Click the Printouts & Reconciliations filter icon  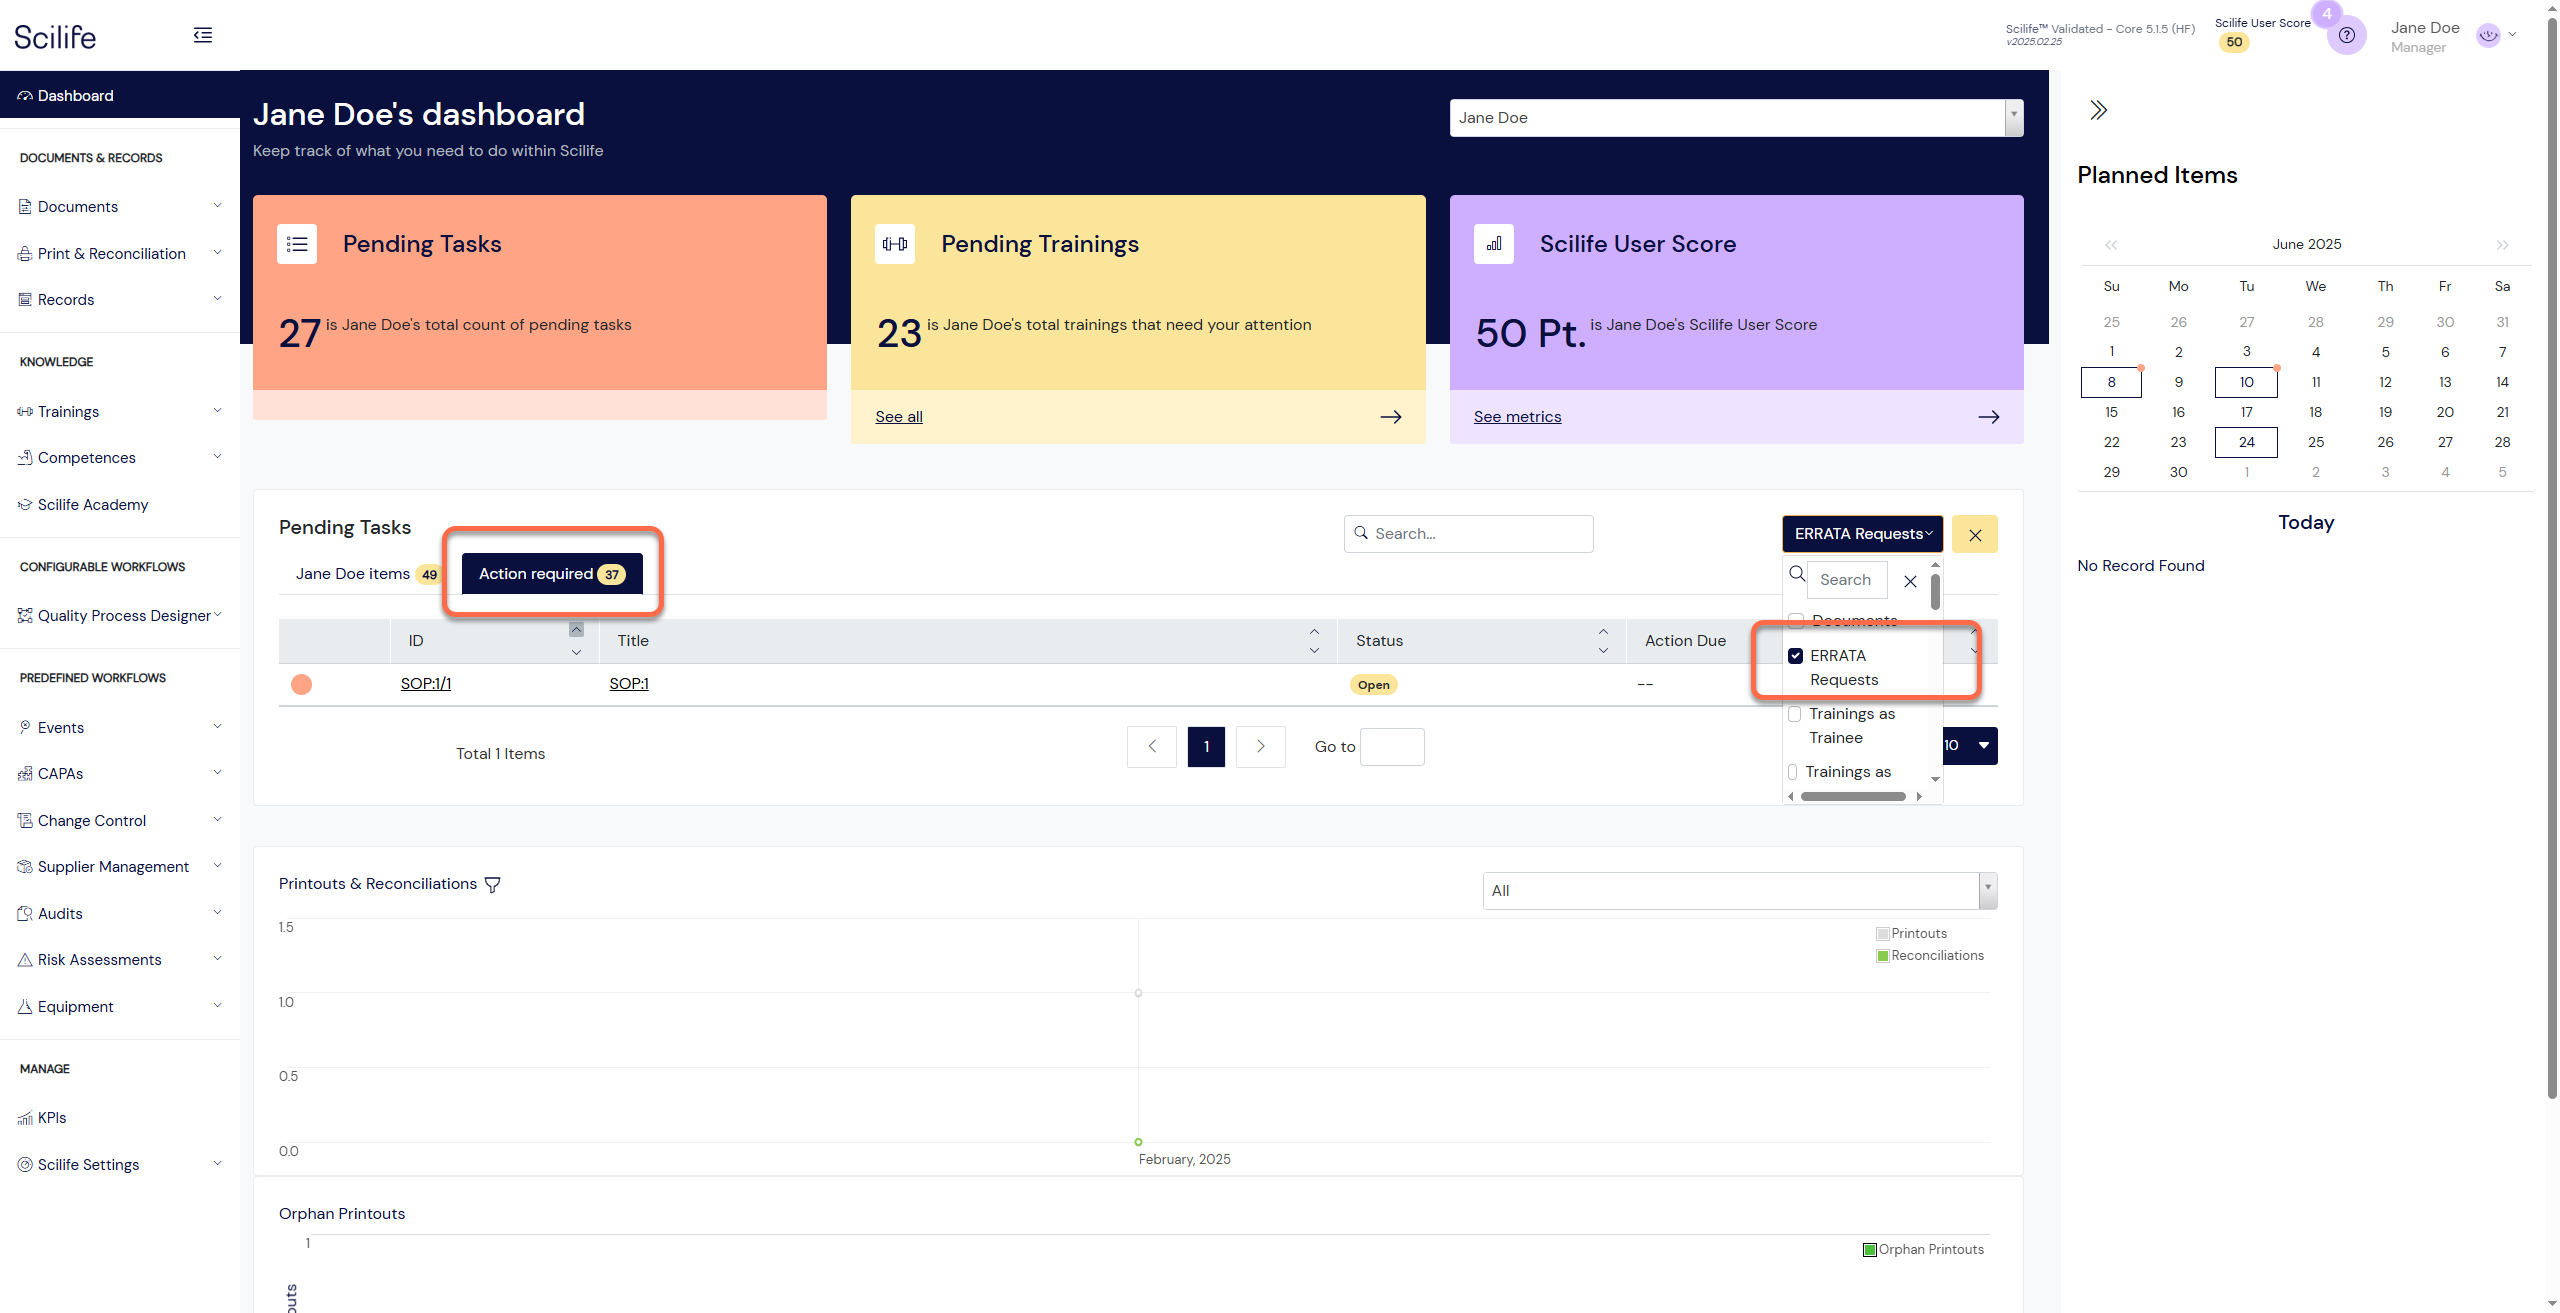pyautogui.click(x=492, y=884)
